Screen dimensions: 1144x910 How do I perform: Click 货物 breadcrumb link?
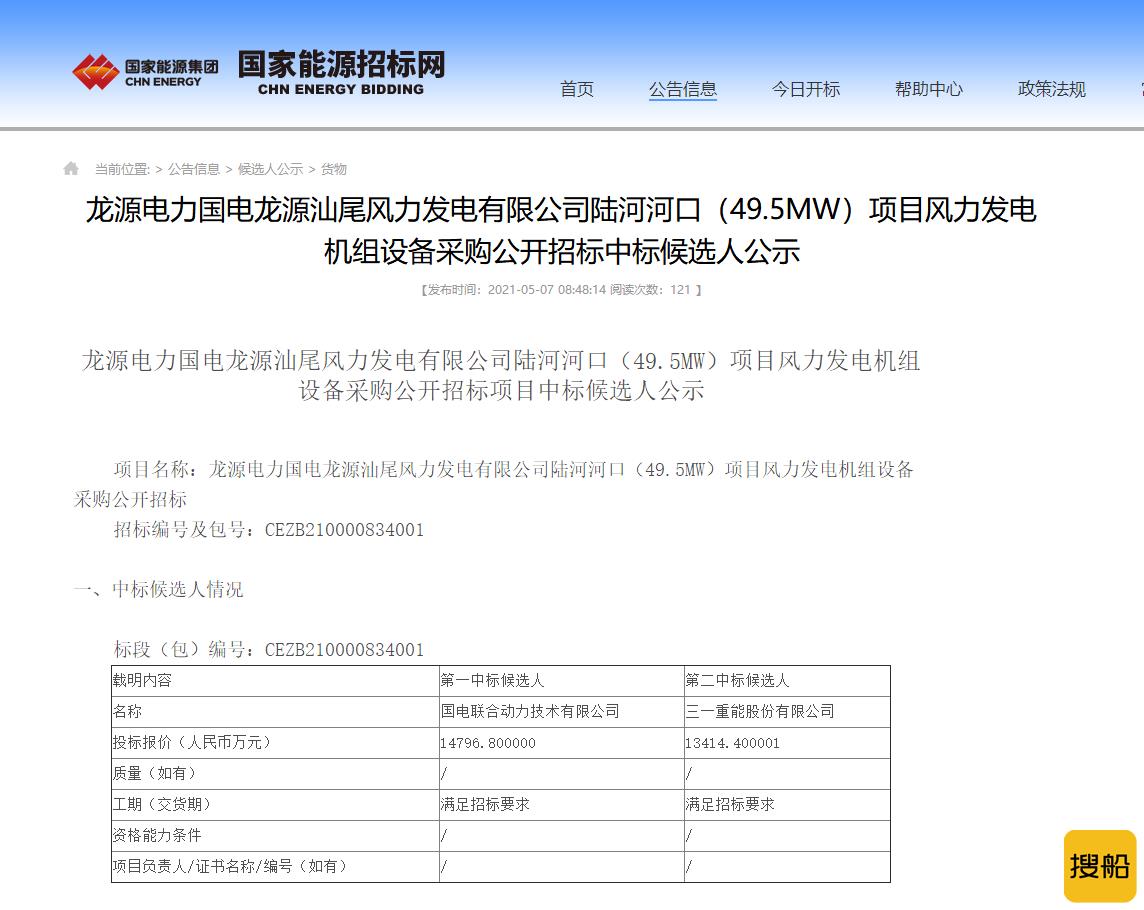coord(333,169)
